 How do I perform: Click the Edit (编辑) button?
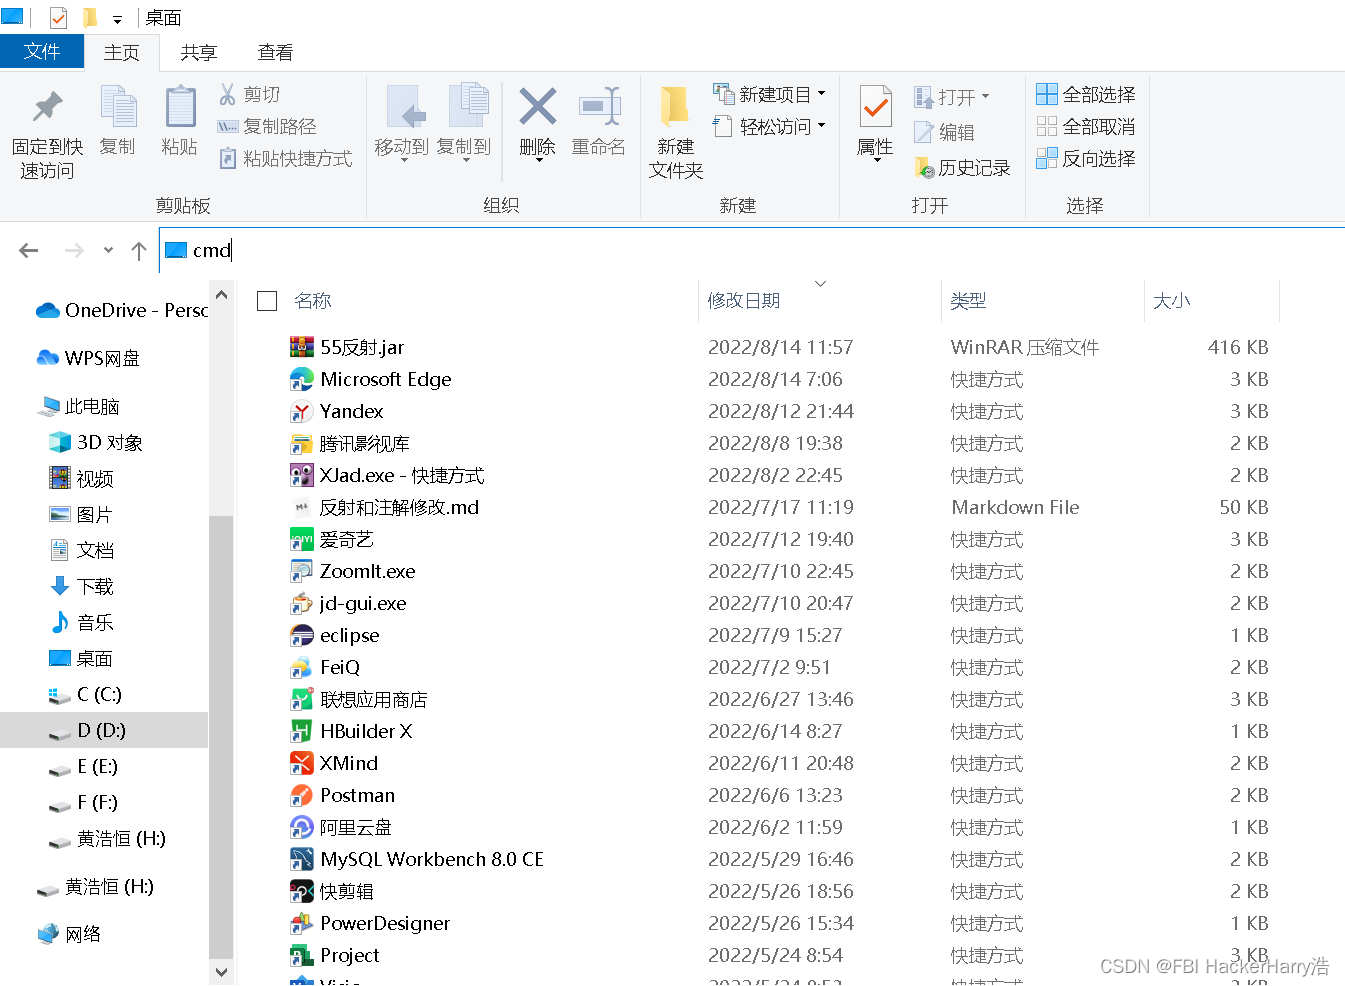[944, 132]
